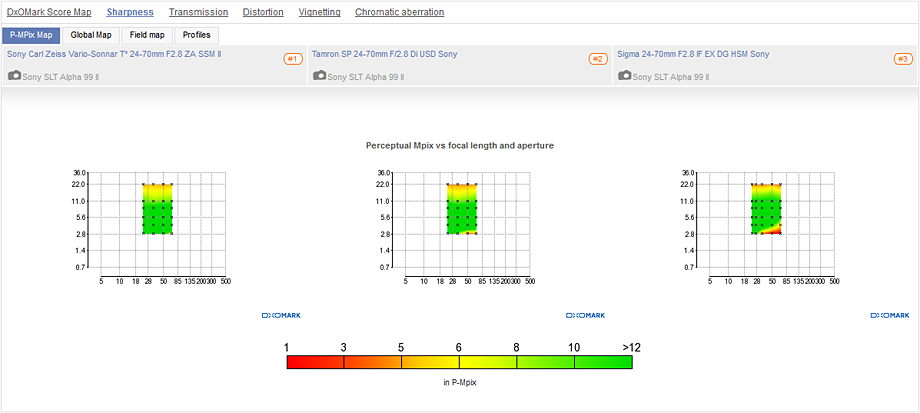
Task: Click the #2 rank badge
Action: 598,59
